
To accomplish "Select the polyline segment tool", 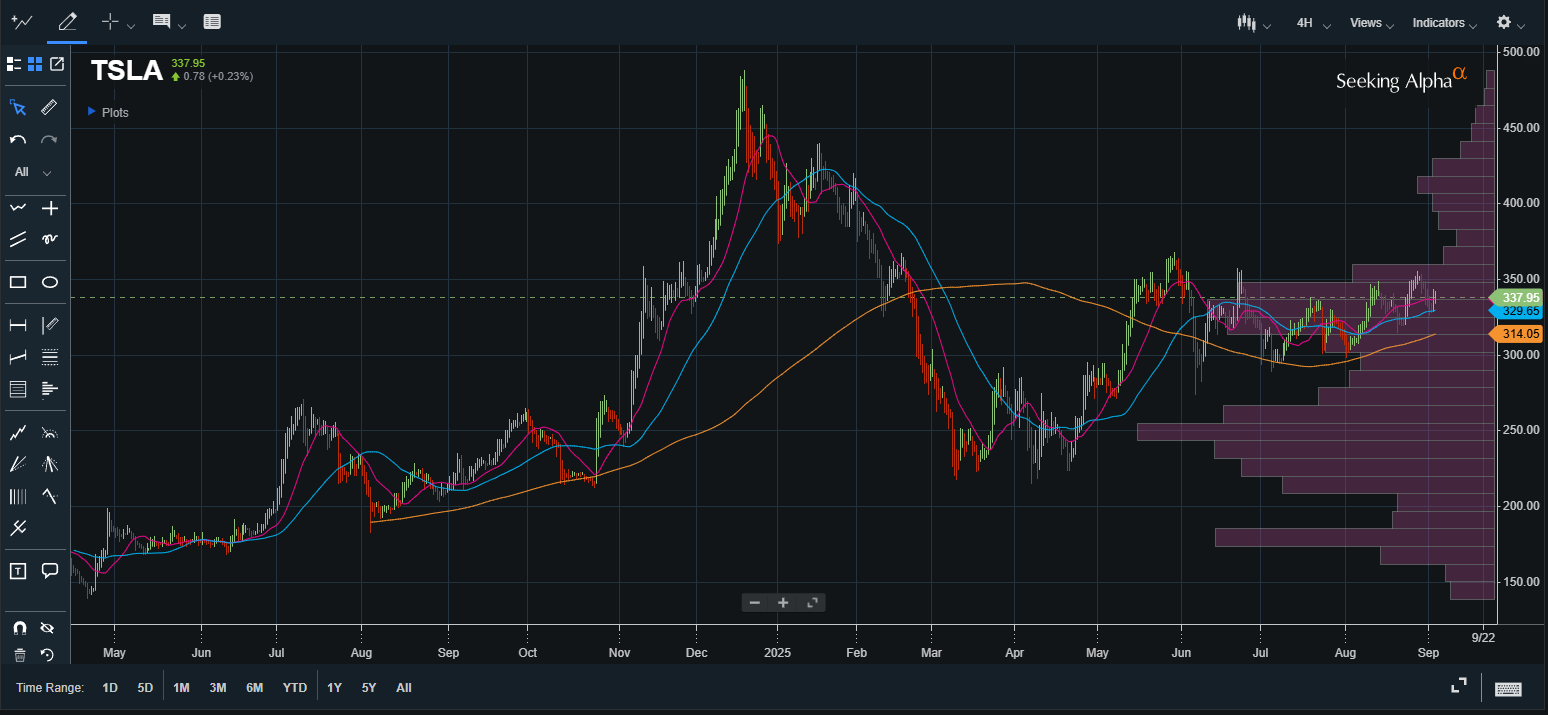I will coord(18,208).
